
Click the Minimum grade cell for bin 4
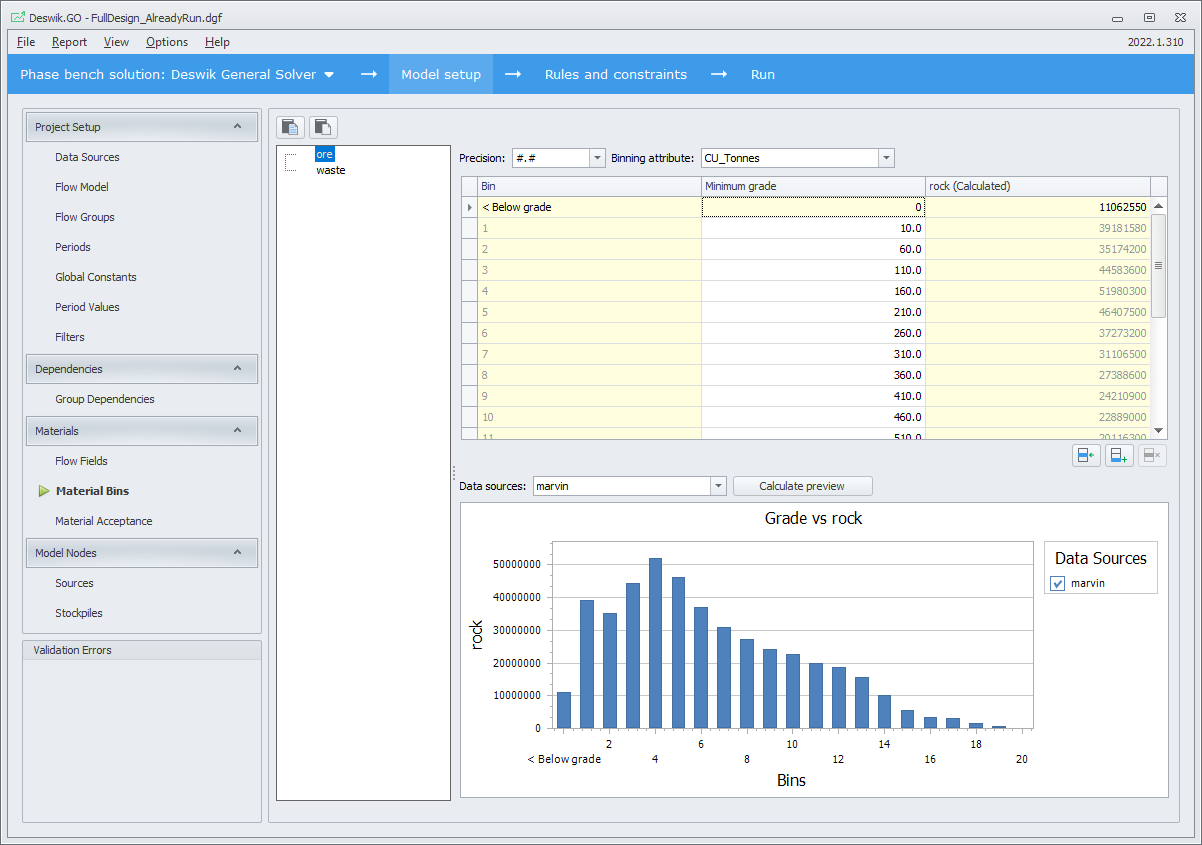[x=812, y=291]
